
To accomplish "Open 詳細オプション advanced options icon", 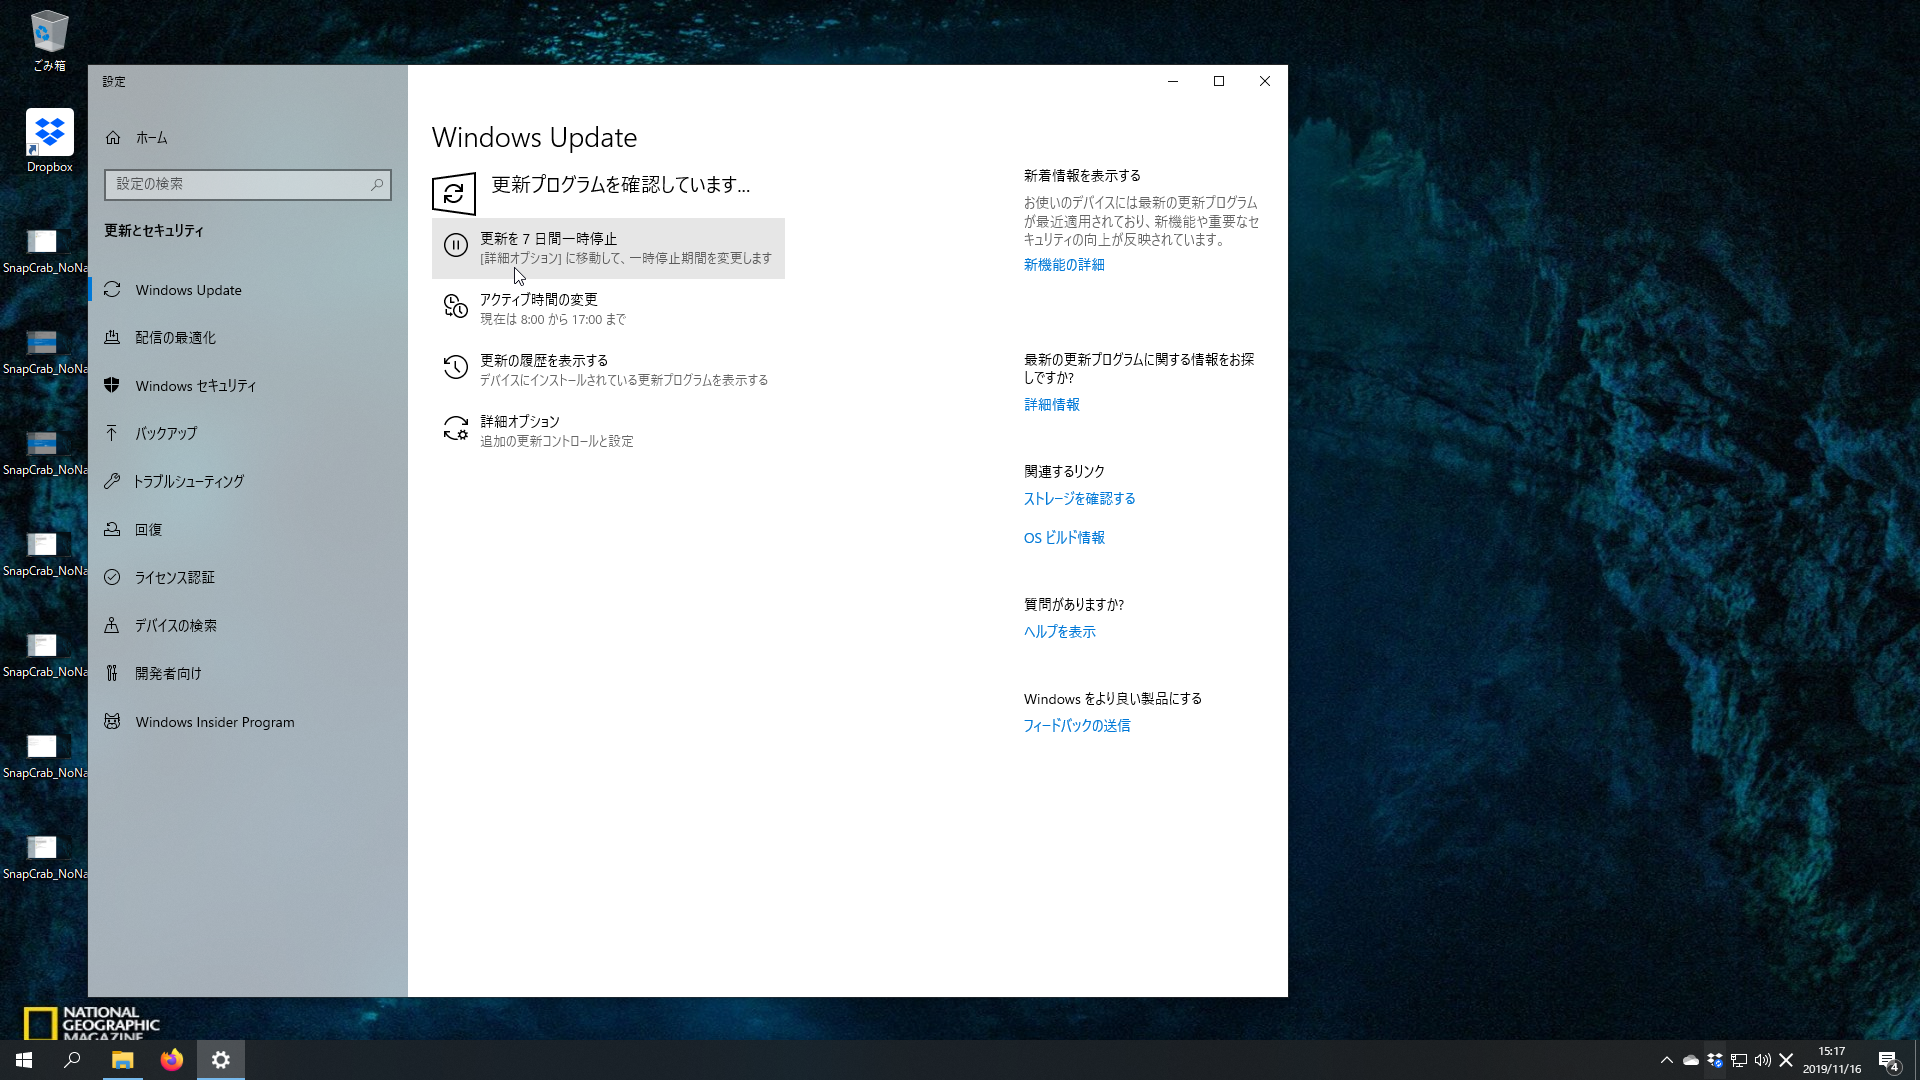I will tap(455, 429).
